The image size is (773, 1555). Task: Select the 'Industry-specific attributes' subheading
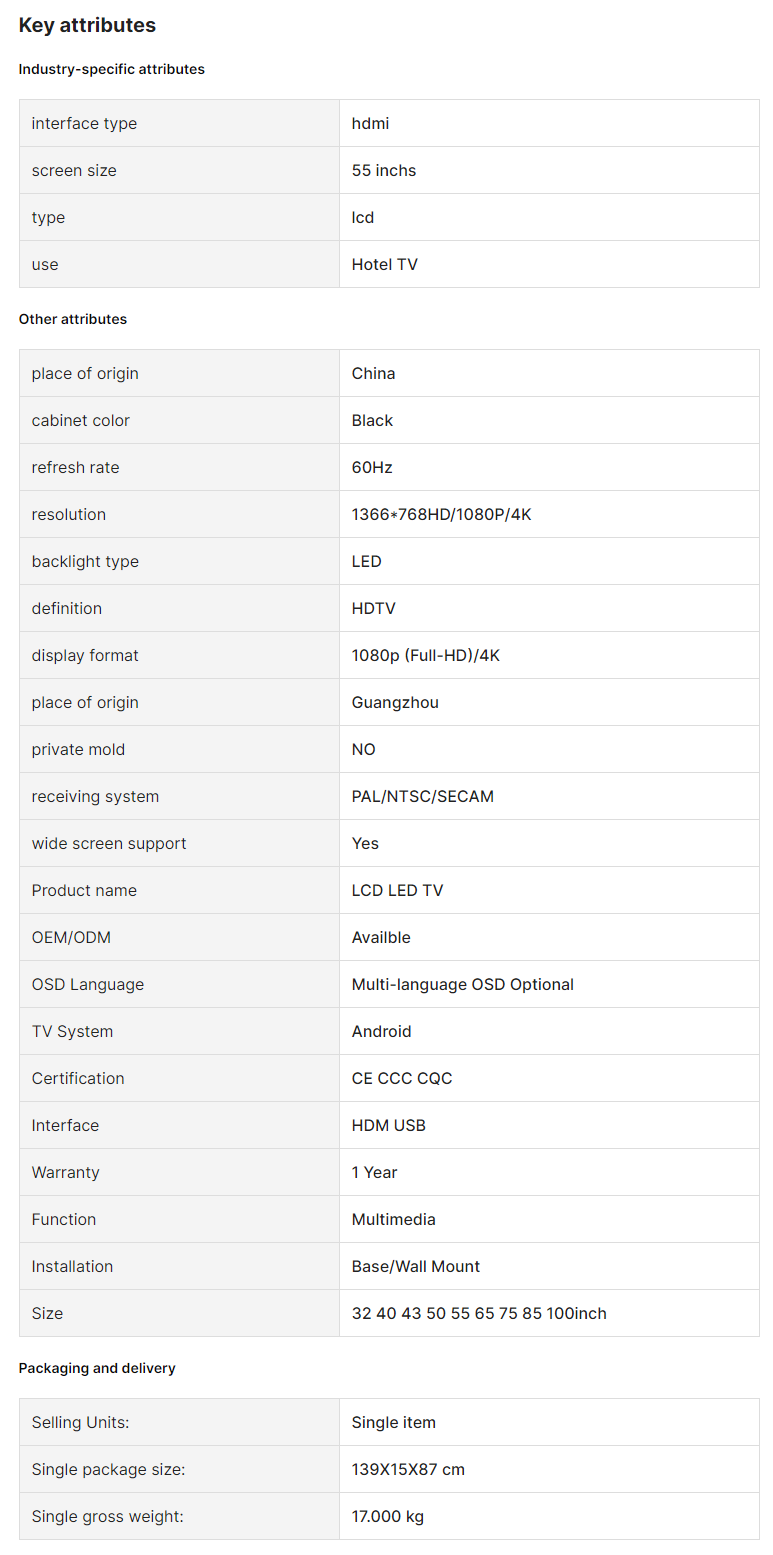pyautogui.click(x=112, y=69)
